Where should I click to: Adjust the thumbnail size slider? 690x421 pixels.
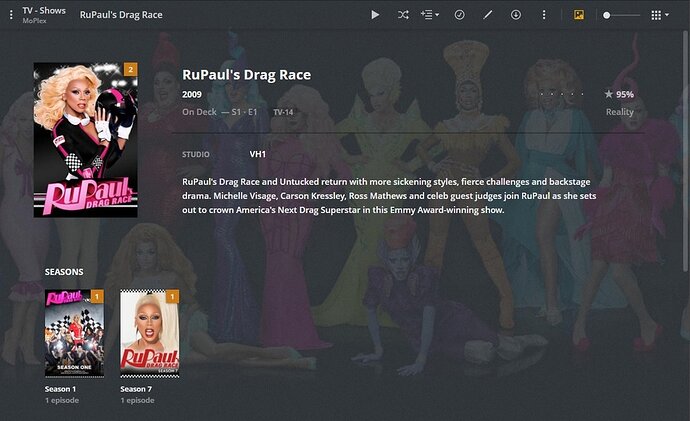point(621,15)
